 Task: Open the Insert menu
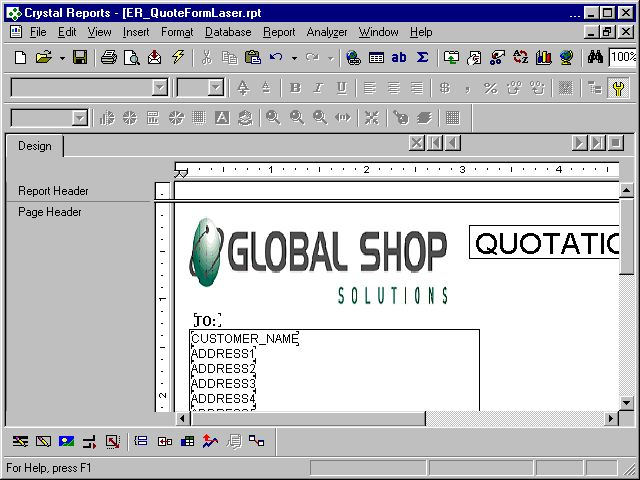click(136, 32)
